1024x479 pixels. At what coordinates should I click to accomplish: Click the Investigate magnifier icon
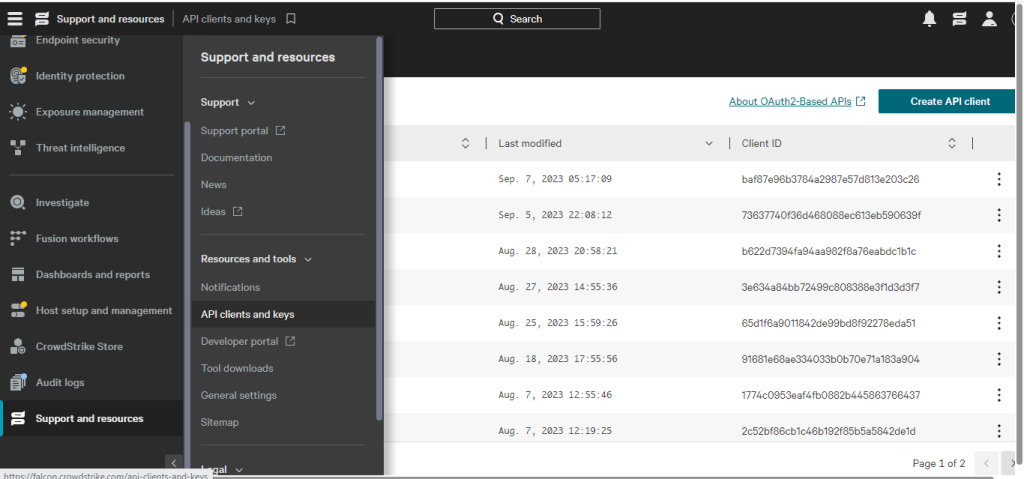[18, 203]
